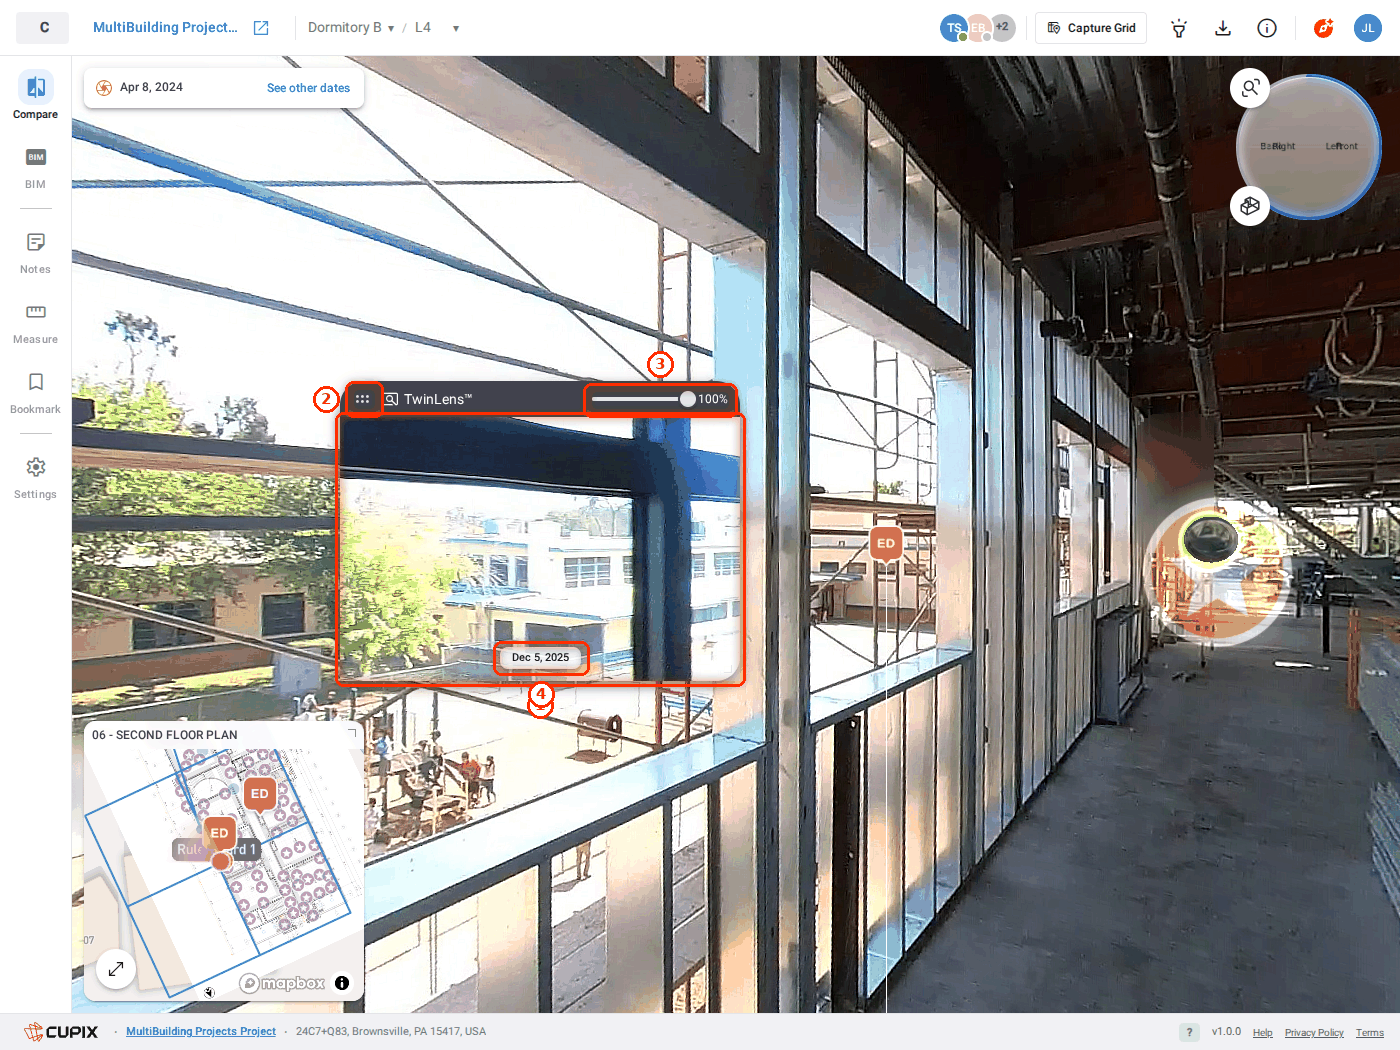The height and width of the screenshot is (1050, 1400).
Task: Open the Compare panel in sidebar
Action: 35,96
